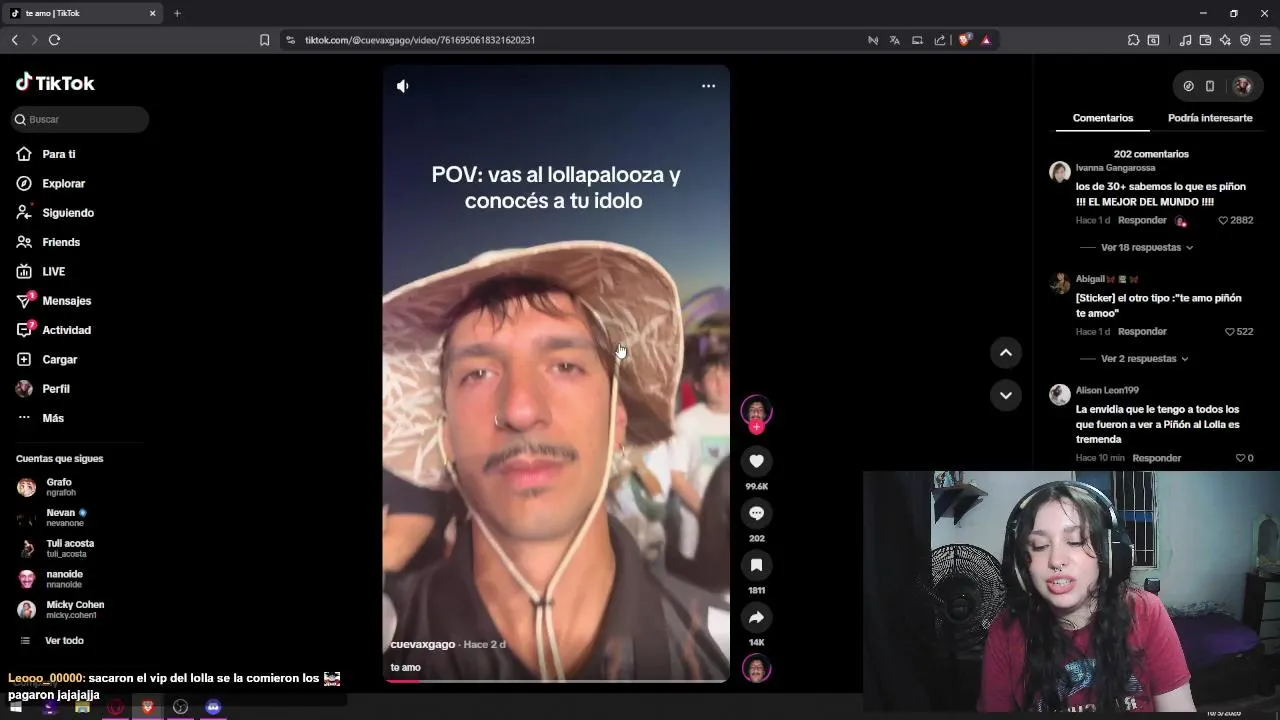Reload the page in the browser
Viewport: 1280px width, 720px height.
(54, 40)
